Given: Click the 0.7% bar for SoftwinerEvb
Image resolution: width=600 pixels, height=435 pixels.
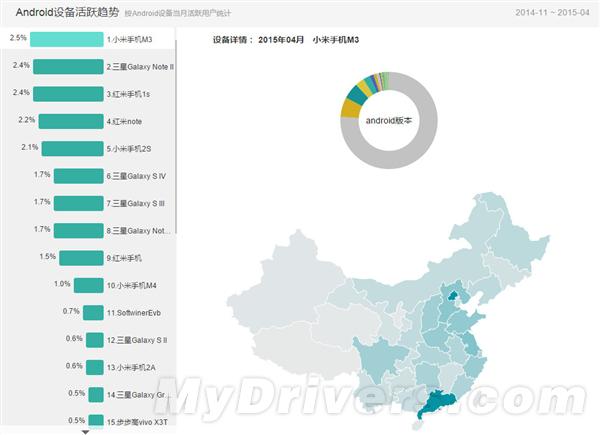Looking at the screenshot, I should [93, 313].
